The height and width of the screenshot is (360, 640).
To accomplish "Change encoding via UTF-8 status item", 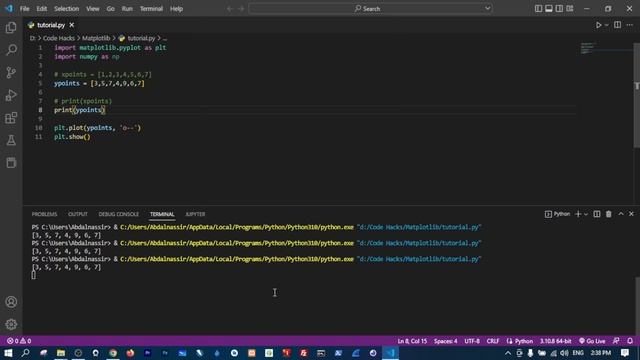I will tap(472, 341).
